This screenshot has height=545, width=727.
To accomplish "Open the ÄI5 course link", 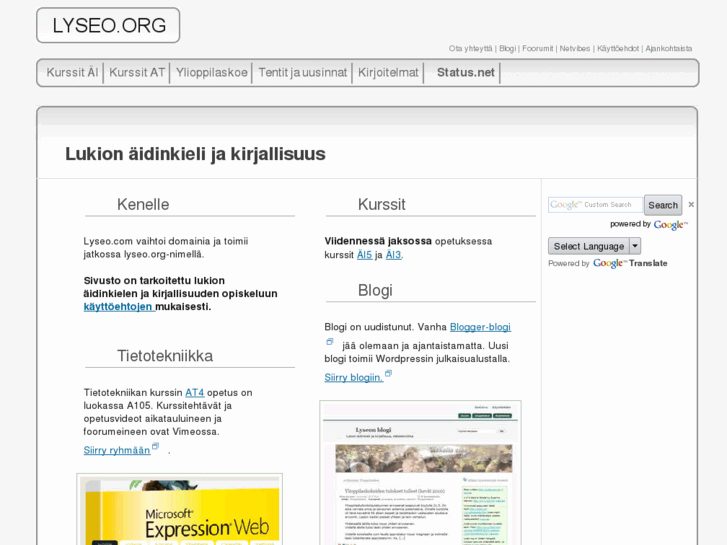I will click(x=364, y=255).
